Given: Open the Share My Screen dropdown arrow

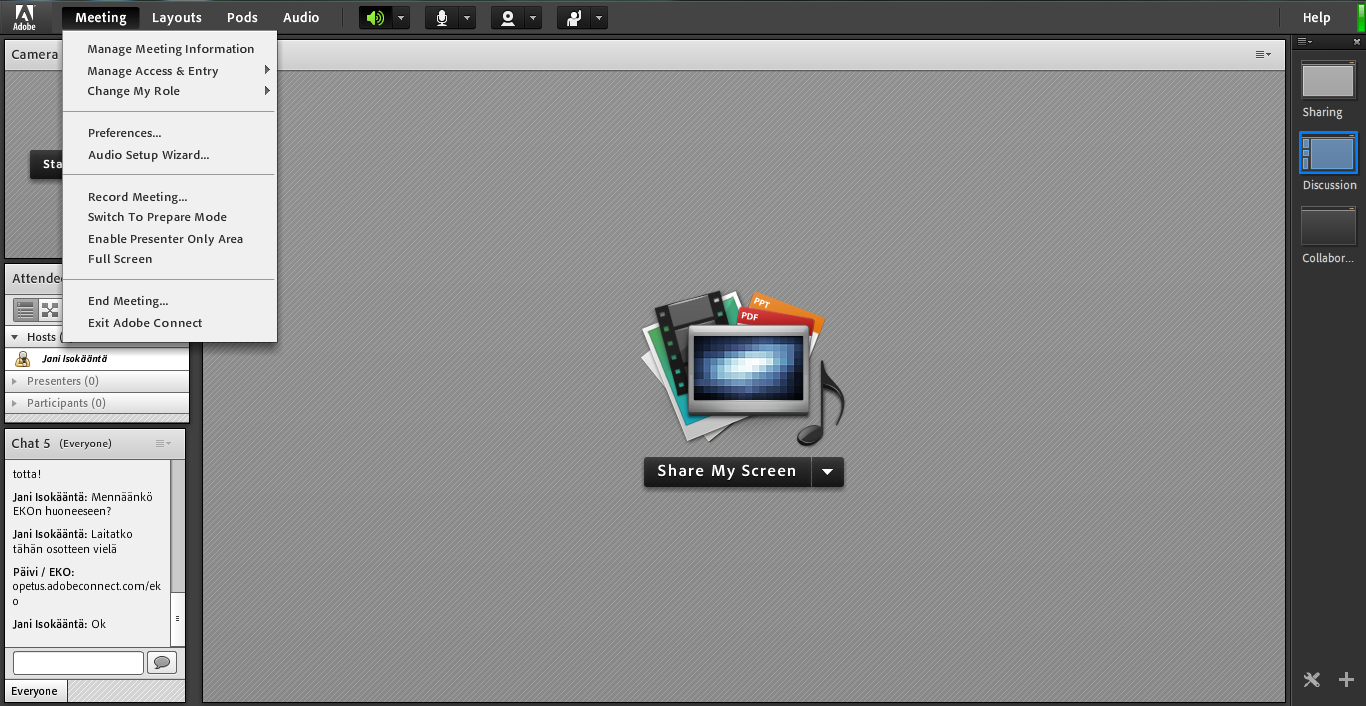Looking at the screenshot, I should click(828, 472).
